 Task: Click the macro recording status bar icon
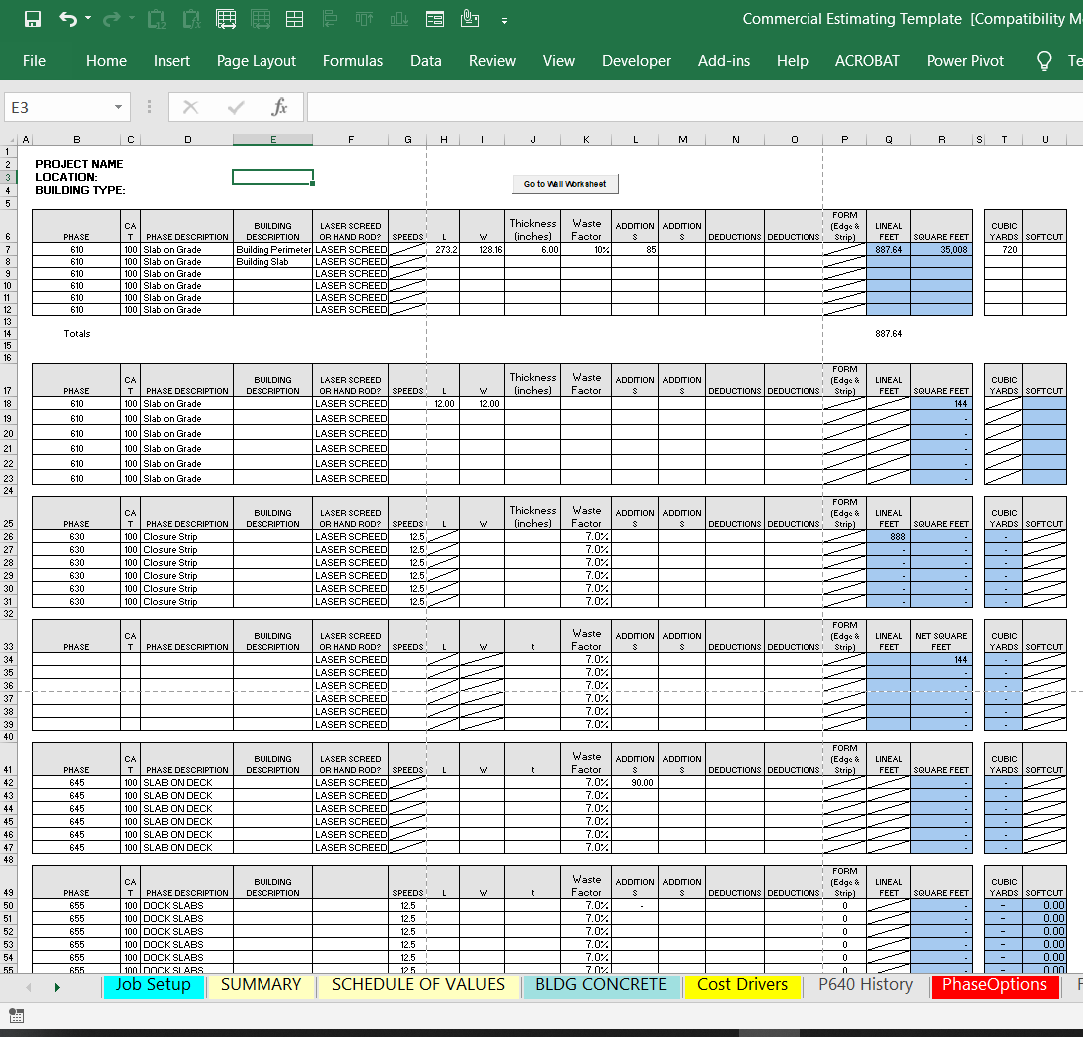coord(17,1016)
